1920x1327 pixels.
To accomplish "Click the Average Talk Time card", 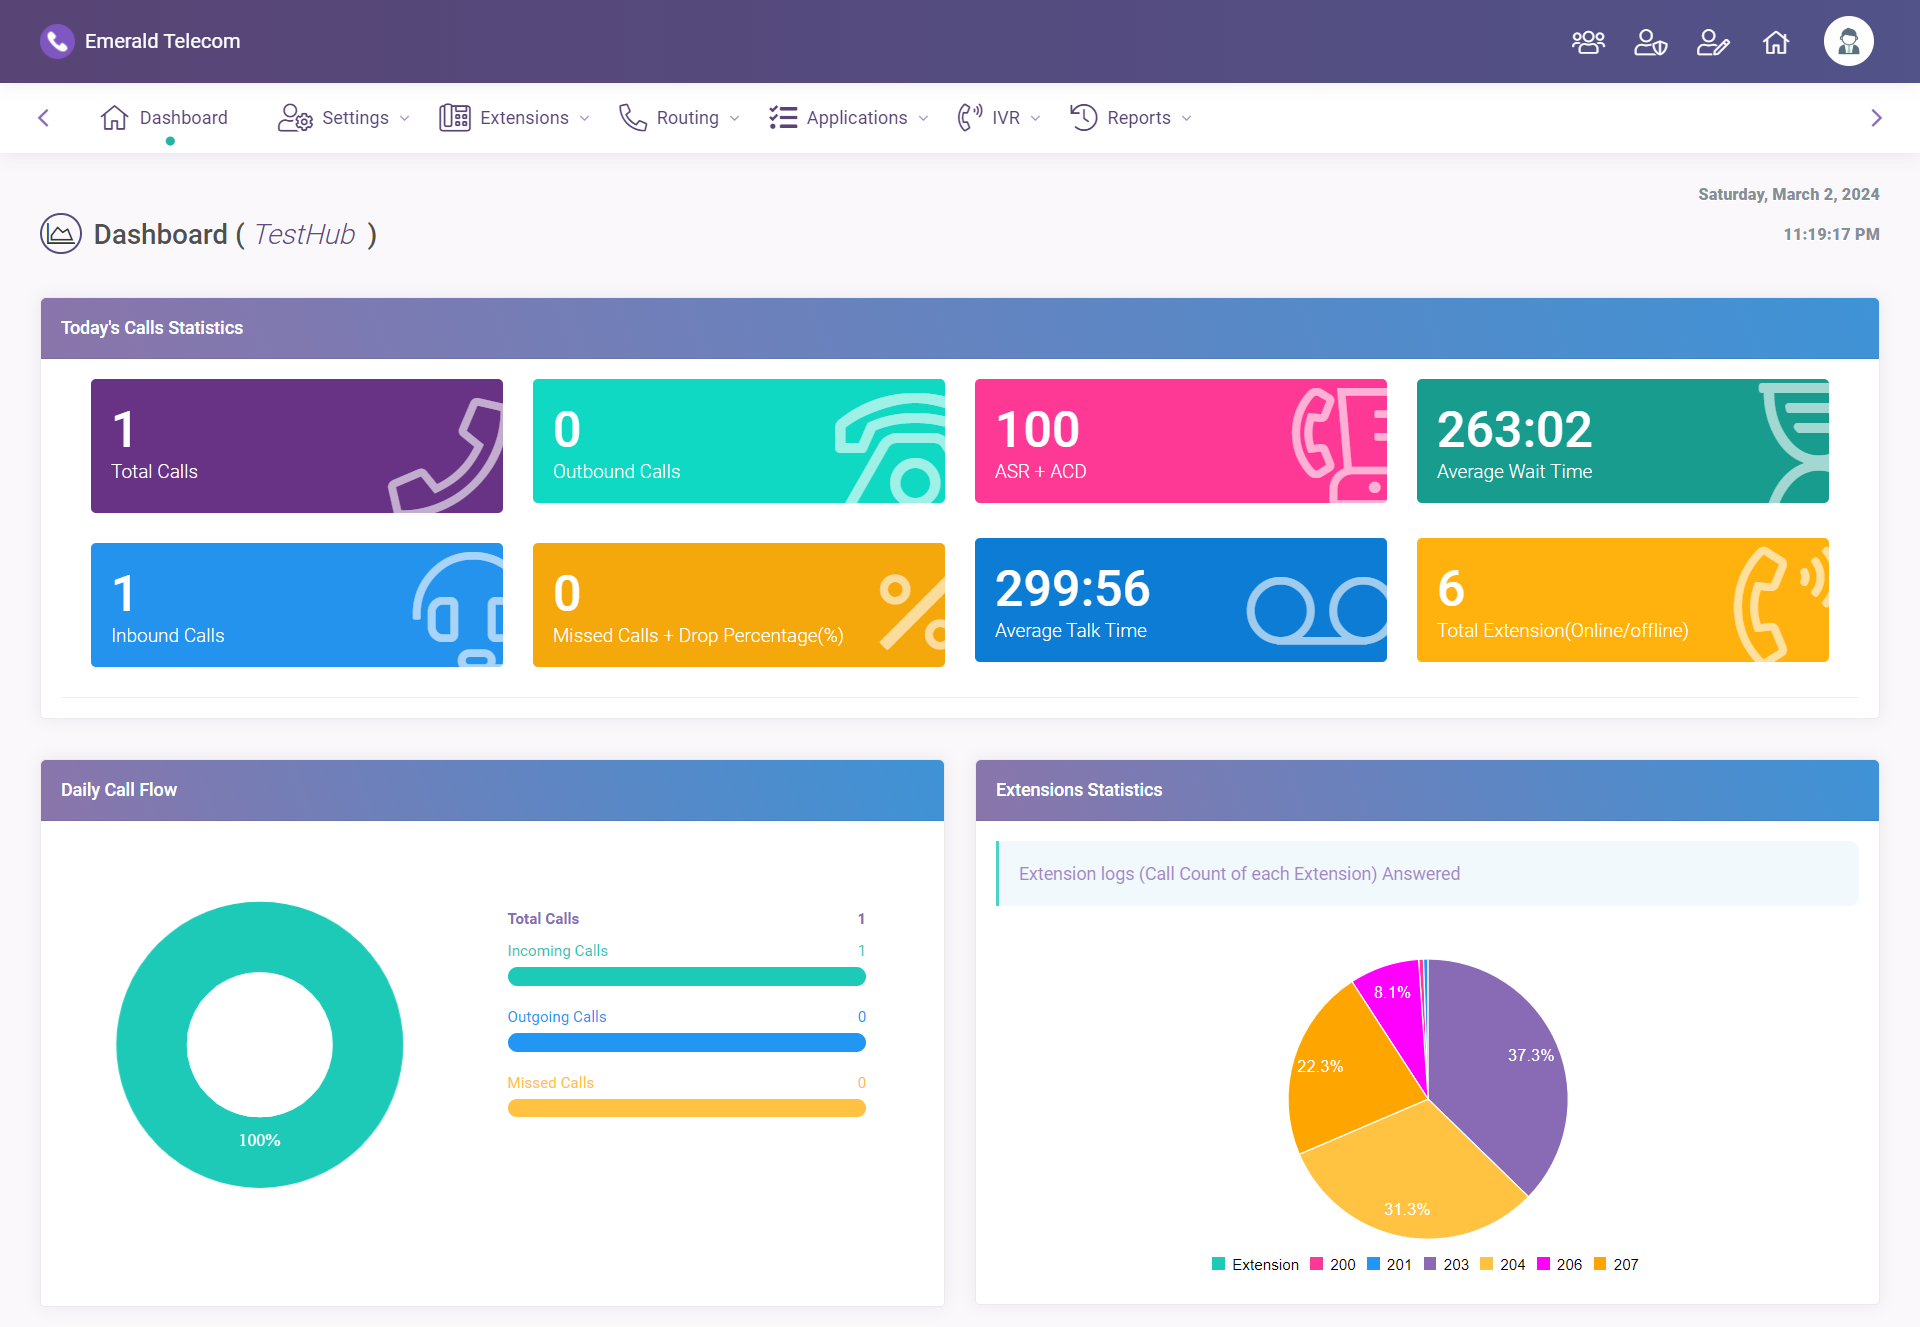I will pyautogui.click(x=1180, y=600).
